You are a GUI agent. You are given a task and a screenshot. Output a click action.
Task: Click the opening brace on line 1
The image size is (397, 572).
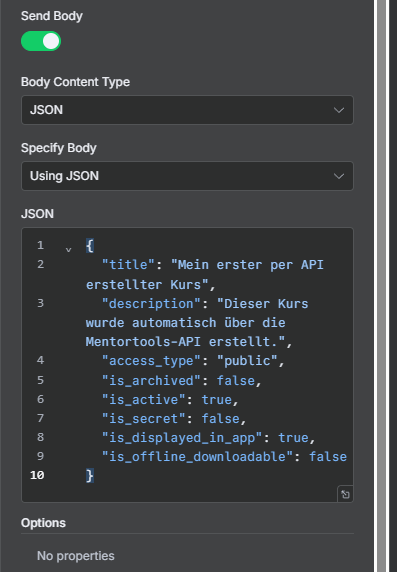[90, 245]
